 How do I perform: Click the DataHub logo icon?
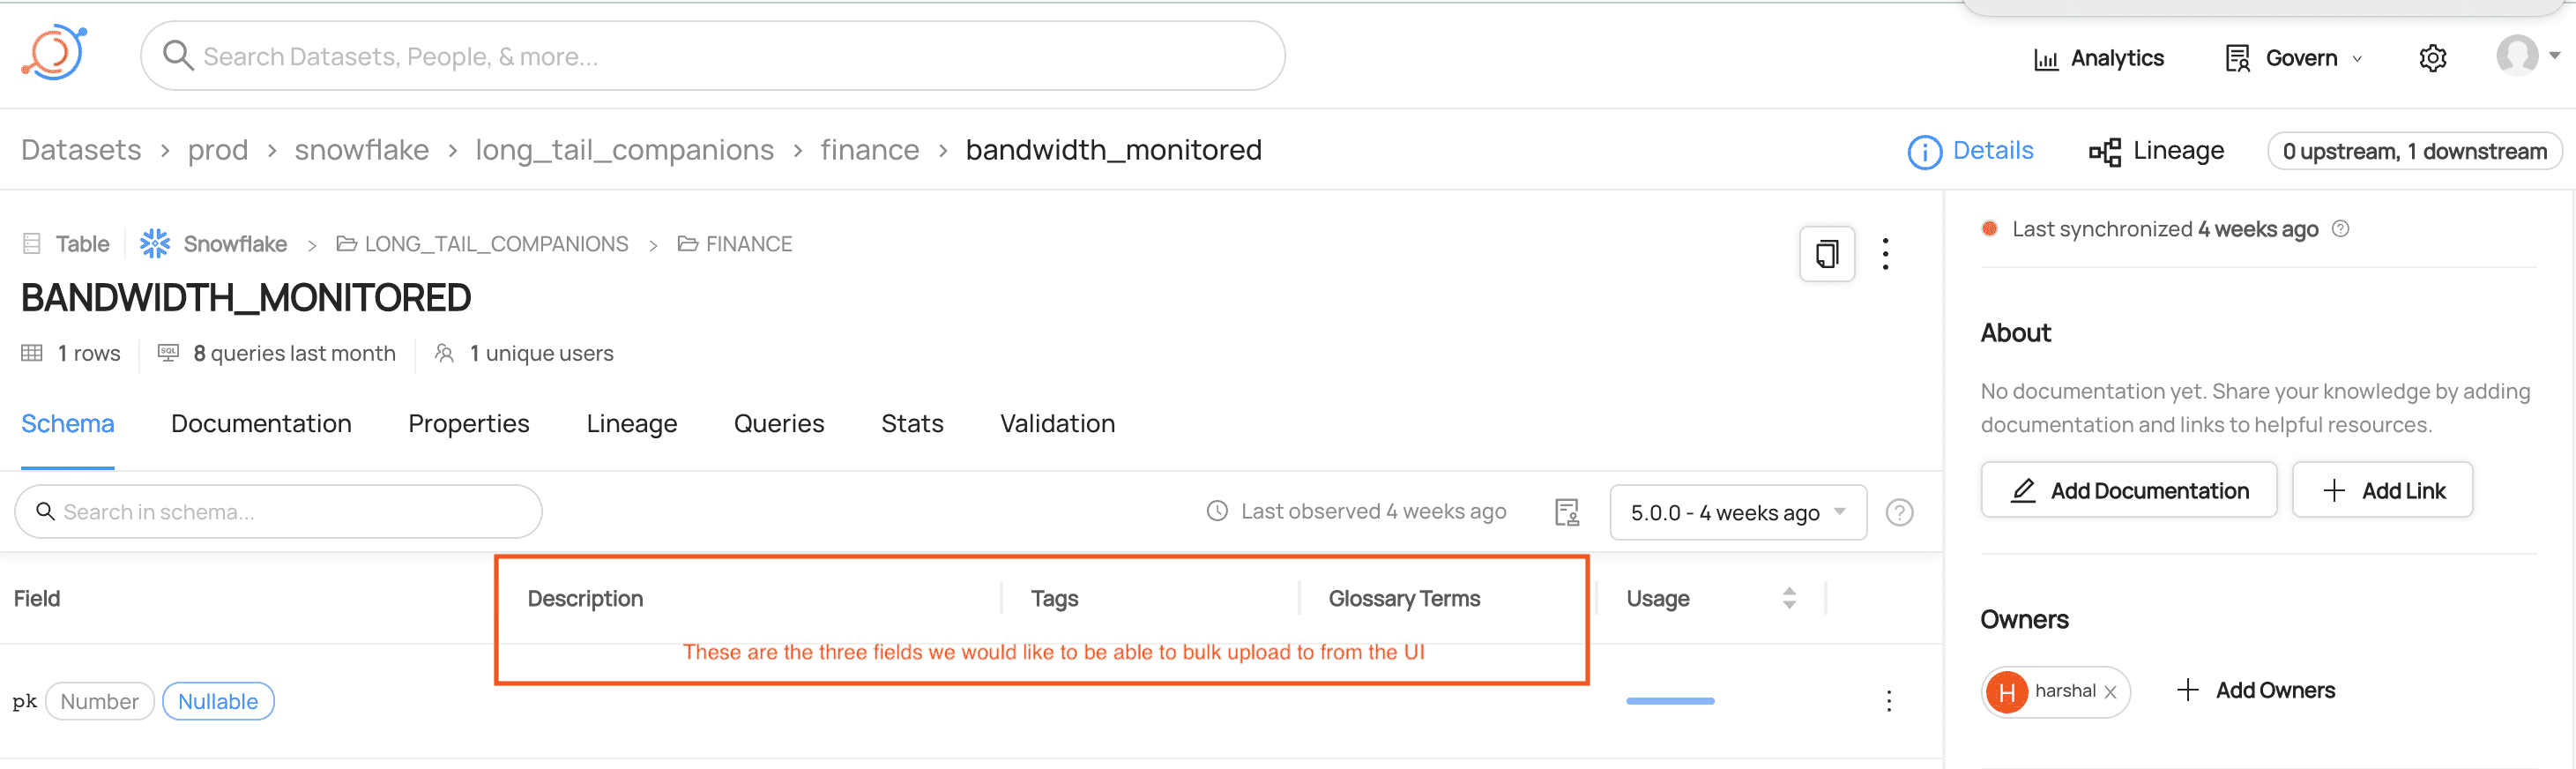coord(54,53)
